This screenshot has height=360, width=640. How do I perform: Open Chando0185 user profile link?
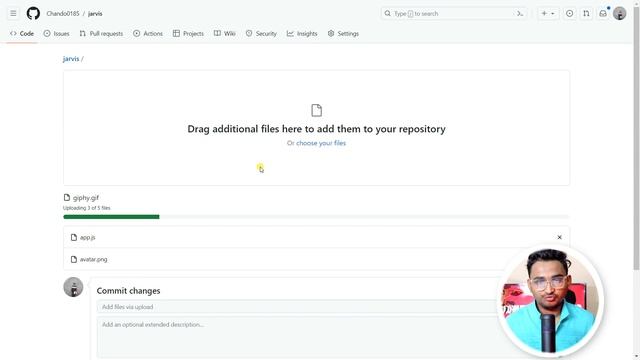(62, 13)
